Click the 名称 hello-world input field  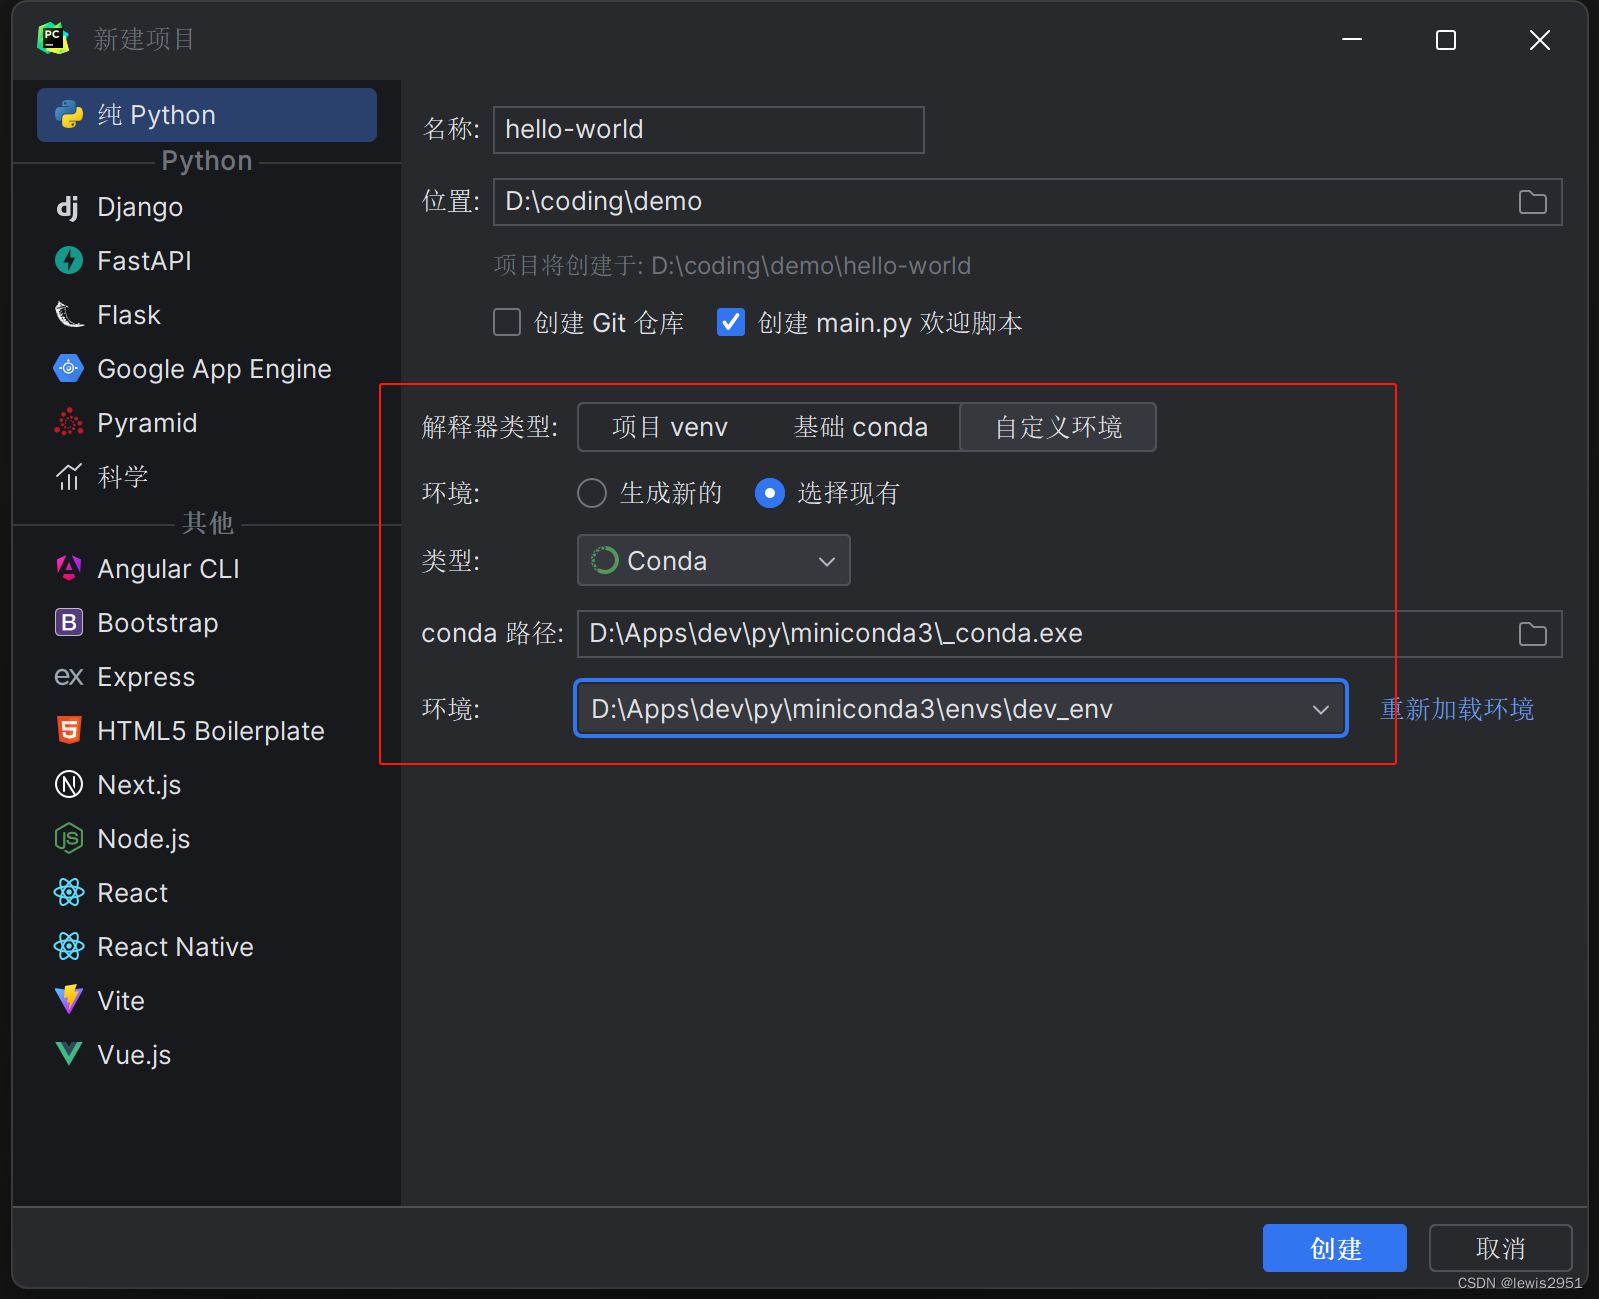coord(708,130)
